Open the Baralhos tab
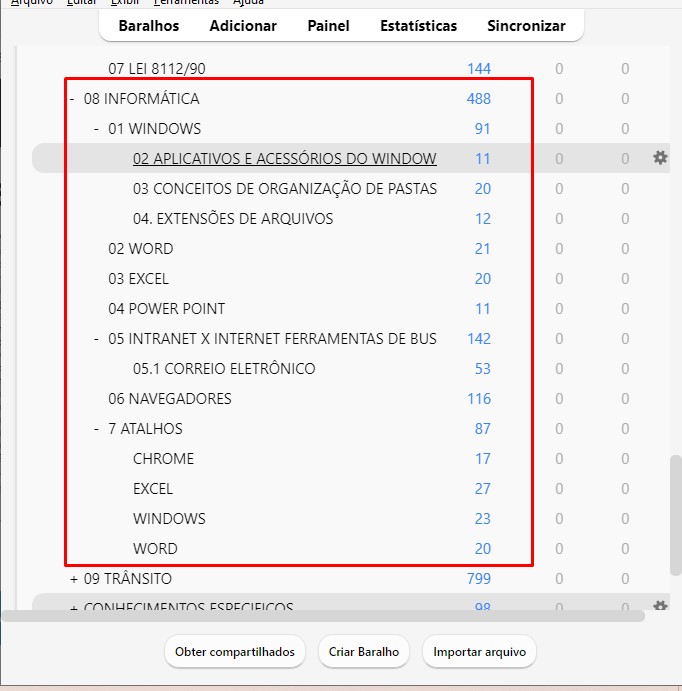 pos(149,26)
